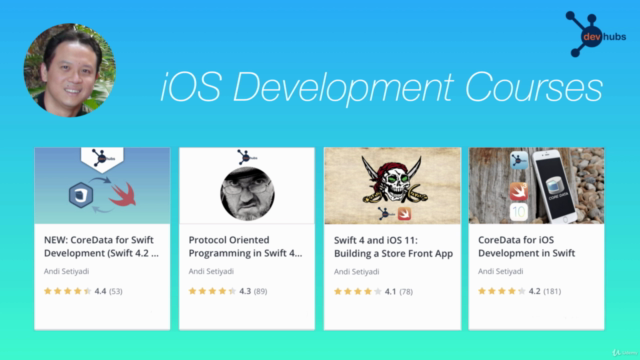This screenshot has height=360, width=640.
Task: Click the devhubs badge atop the first card
Action: click(x=102, y=159)
